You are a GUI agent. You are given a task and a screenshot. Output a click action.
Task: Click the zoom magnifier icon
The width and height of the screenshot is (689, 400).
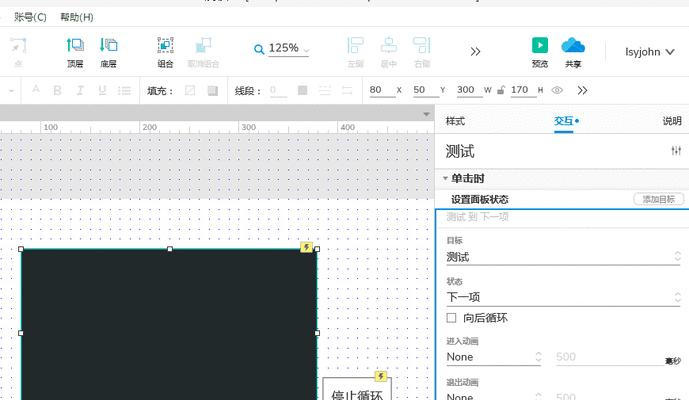259,49
